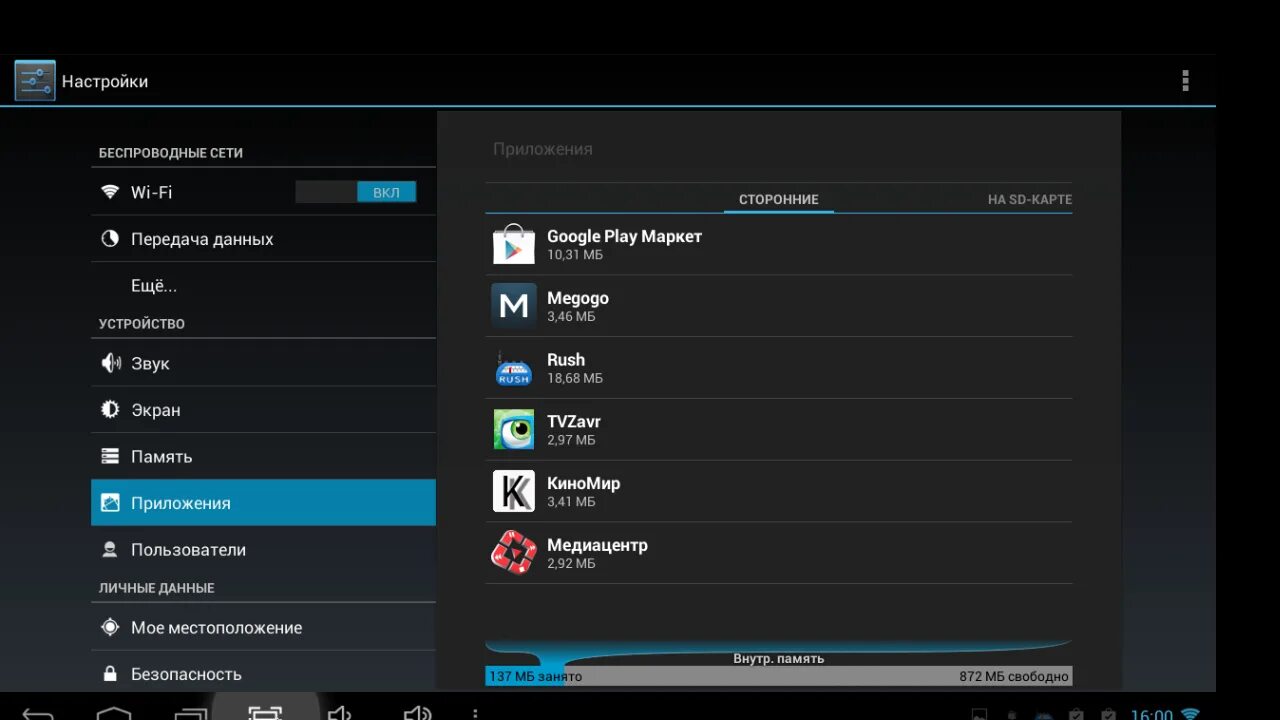Open Megogo app details
The image size is (1280, 720).
tap(779, 306)
